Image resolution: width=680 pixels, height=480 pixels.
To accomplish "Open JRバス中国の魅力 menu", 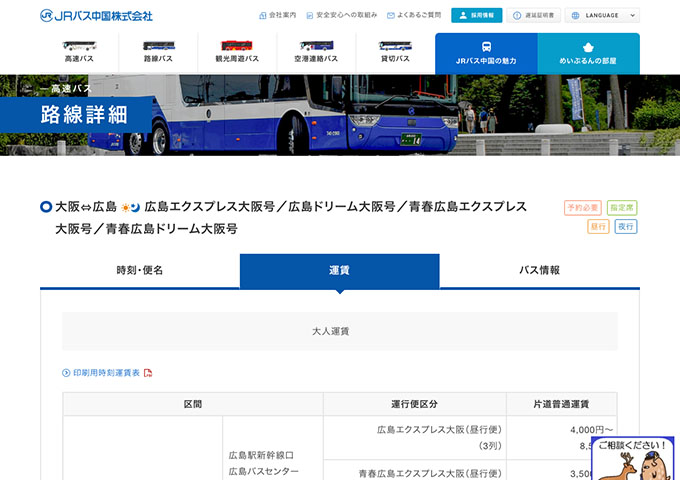I will pyautogui.click(x=486, y=54).
